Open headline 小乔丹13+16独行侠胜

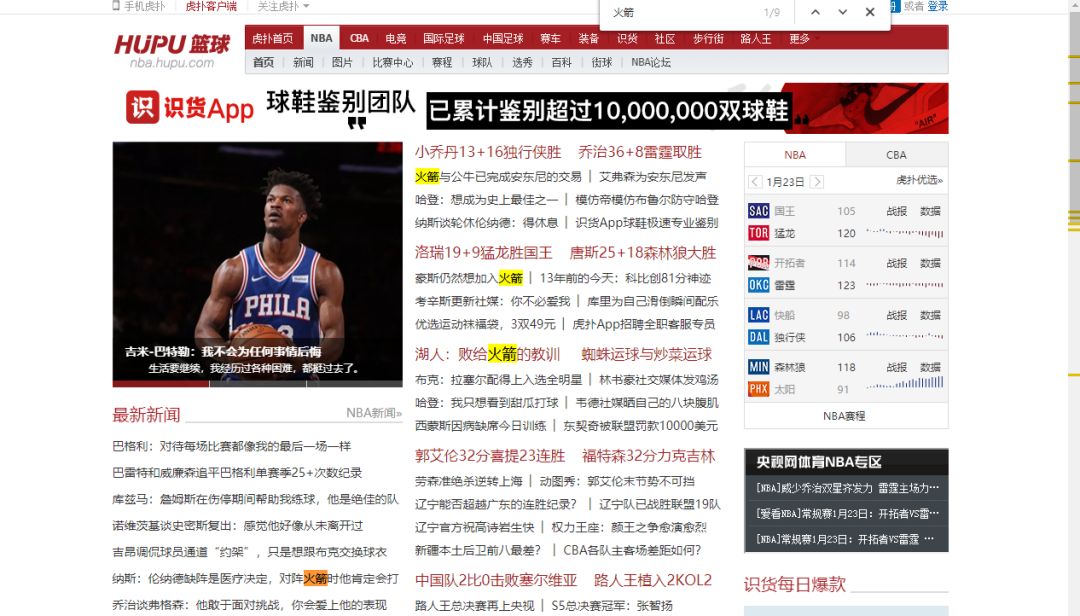tap(488, 152)
